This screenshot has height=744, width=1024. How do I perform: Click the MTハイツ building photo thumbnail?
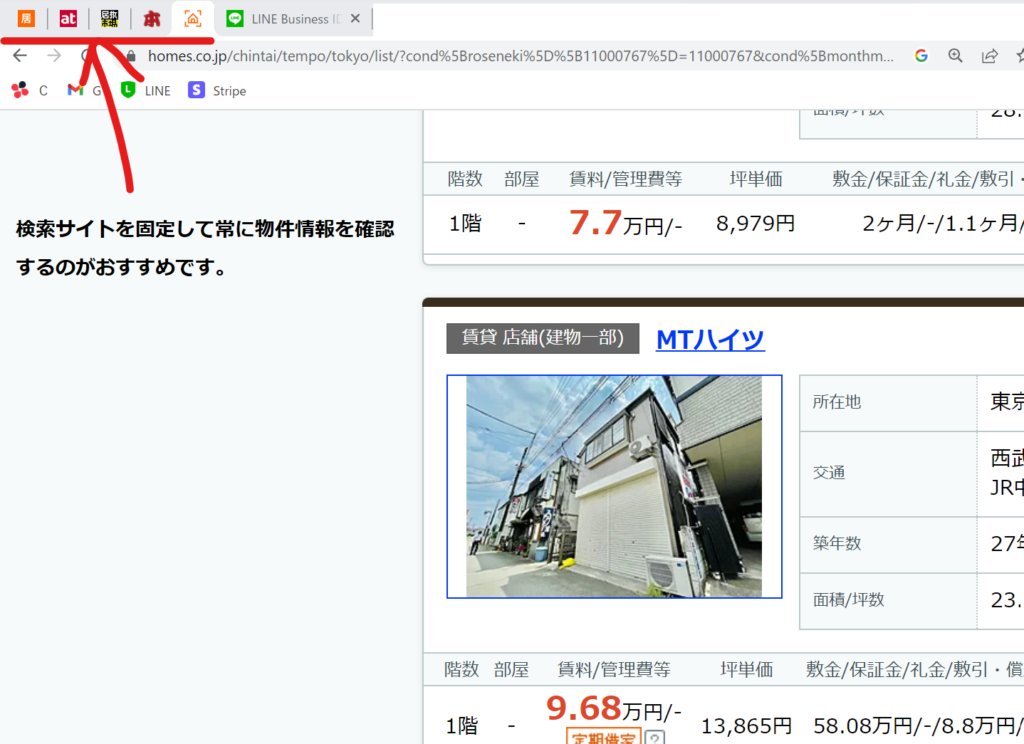(614, 487)
